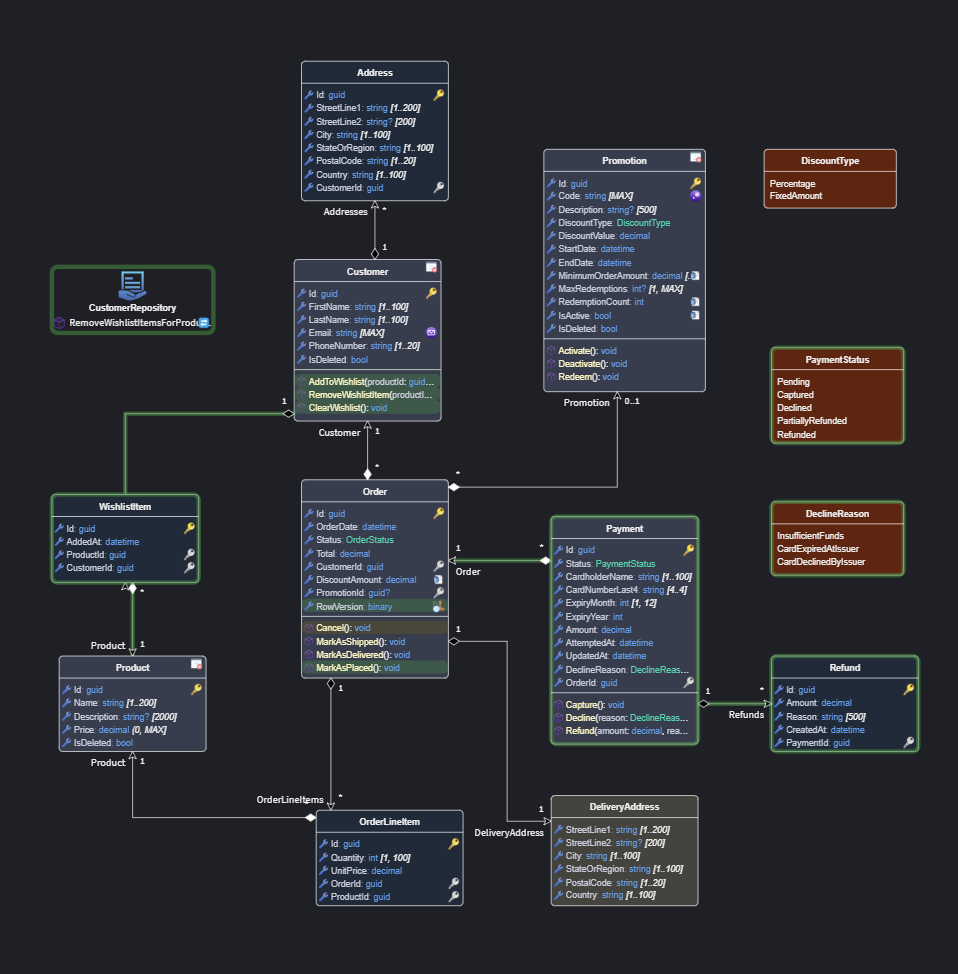Click the foreign key icon on Payment OrderId row
The image size is (958, 974).
pos(689,682)
